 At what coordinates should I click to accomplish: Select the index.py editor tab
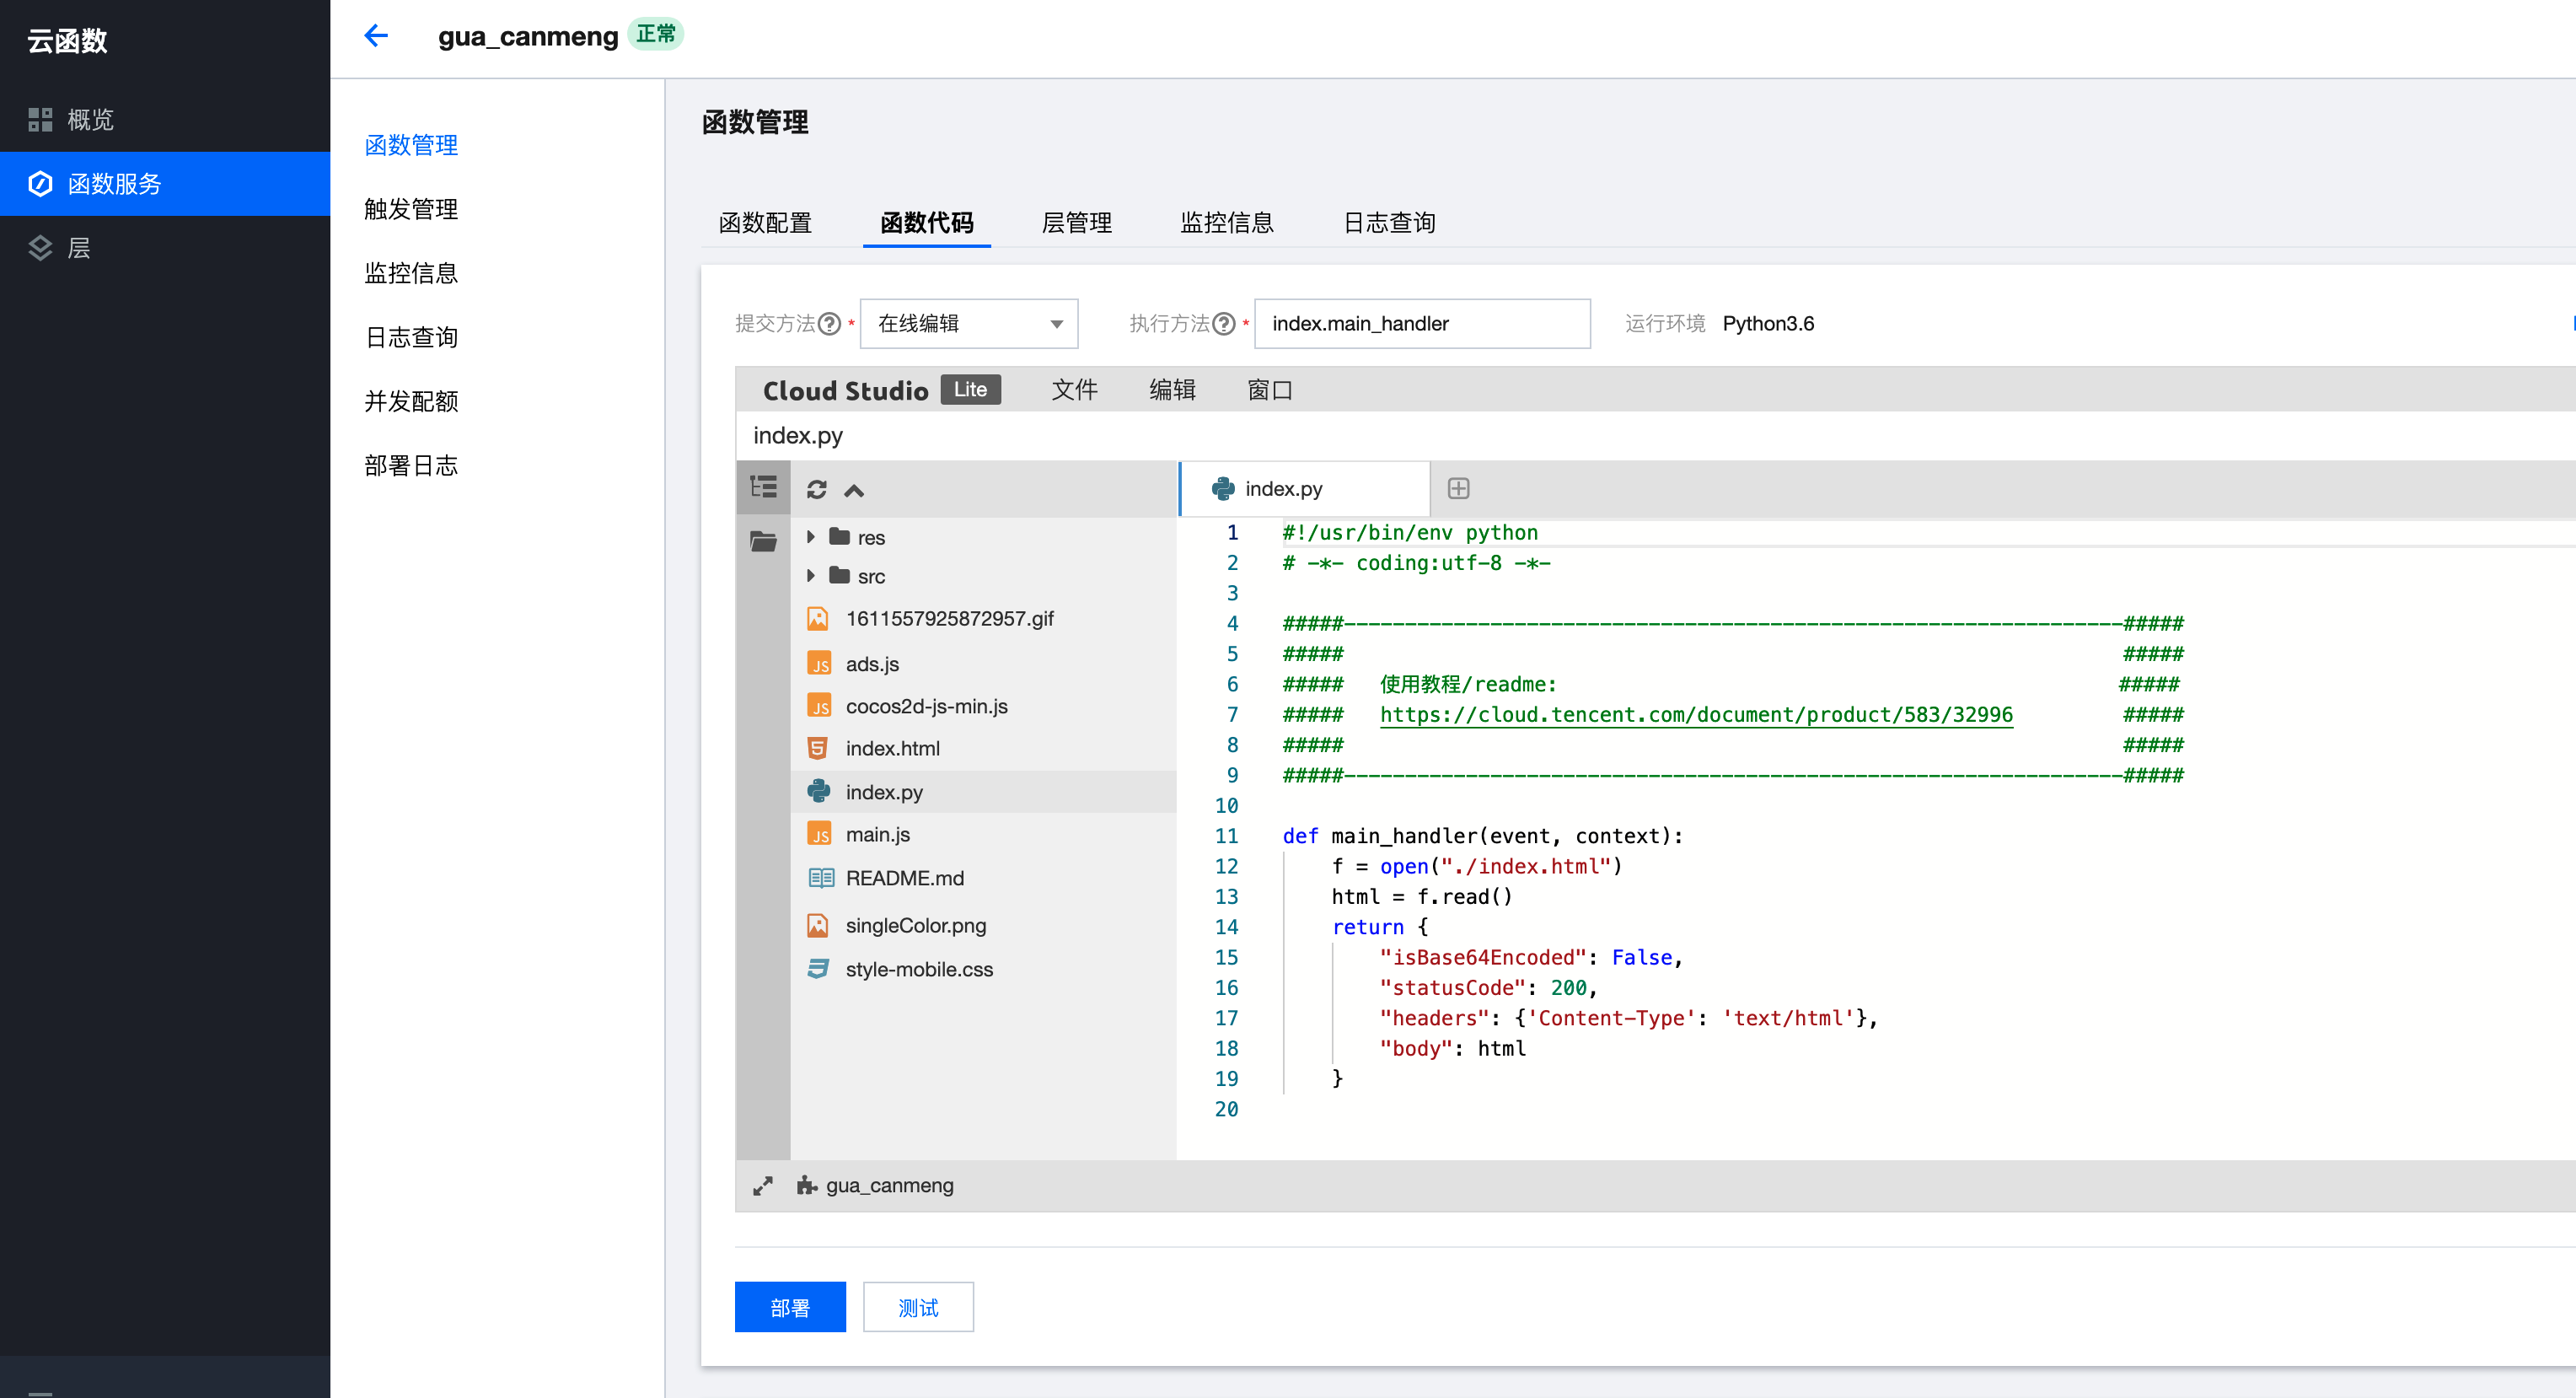point(1304,489)
